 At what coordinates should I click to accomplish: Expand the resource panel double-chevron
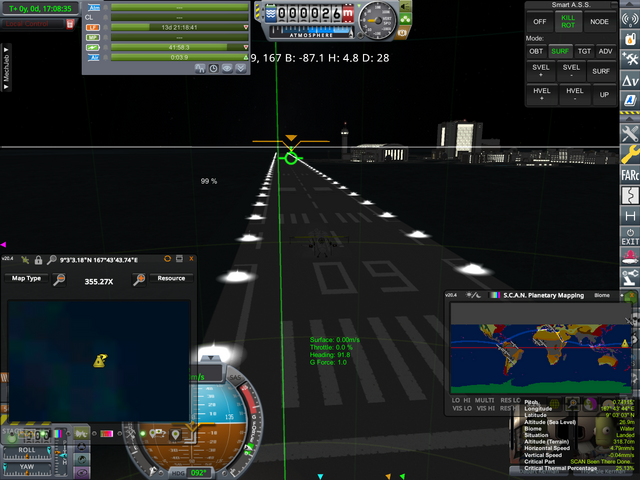click(x=241, y=68)
